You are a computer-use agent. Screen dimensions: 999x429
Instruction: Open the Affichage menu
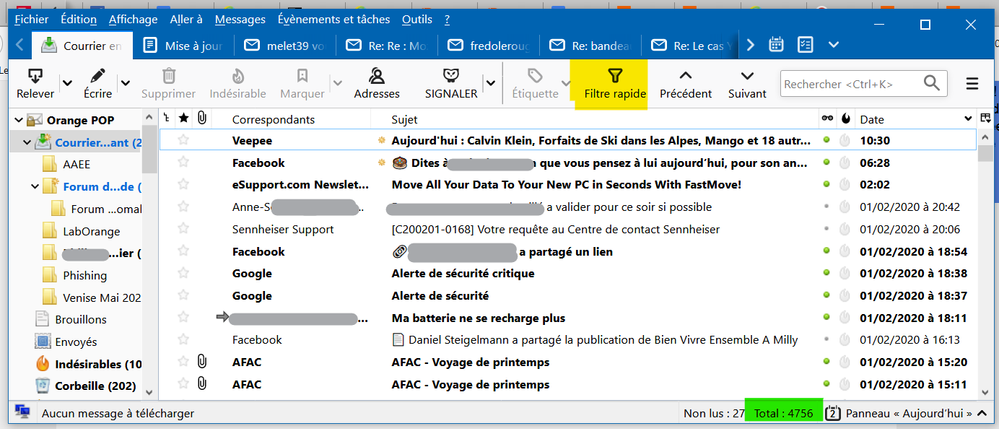click(x=132, y=19)
